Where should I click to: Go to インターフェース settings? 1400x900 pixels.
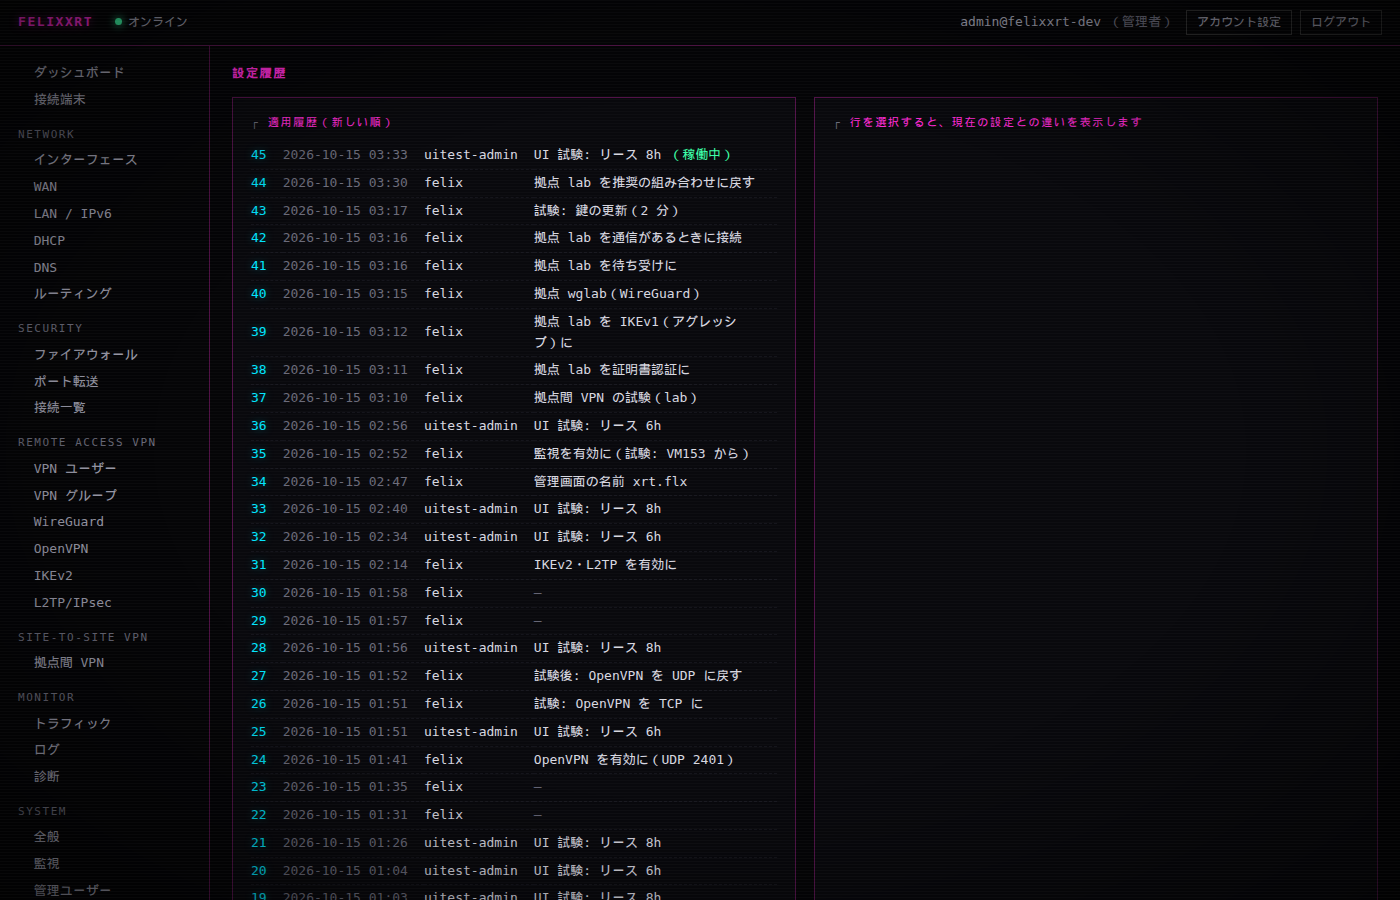pyautogui.click(x=85, y=160)
